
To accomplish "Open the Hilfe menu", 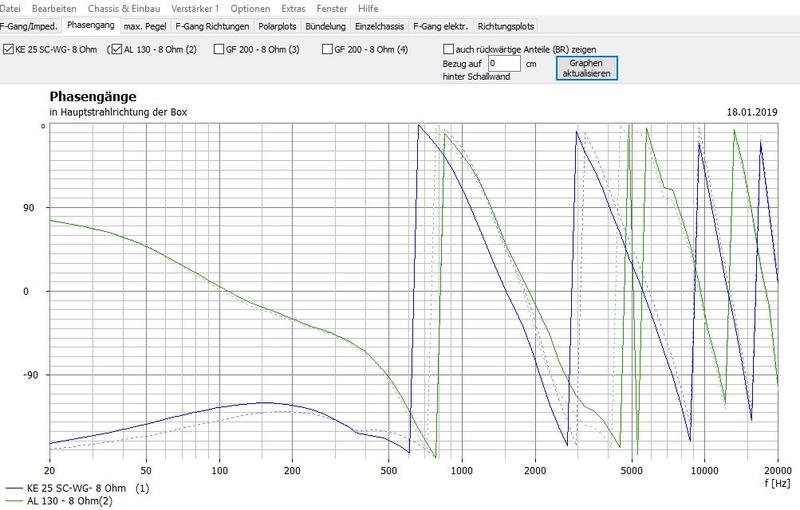I will 368,8.
